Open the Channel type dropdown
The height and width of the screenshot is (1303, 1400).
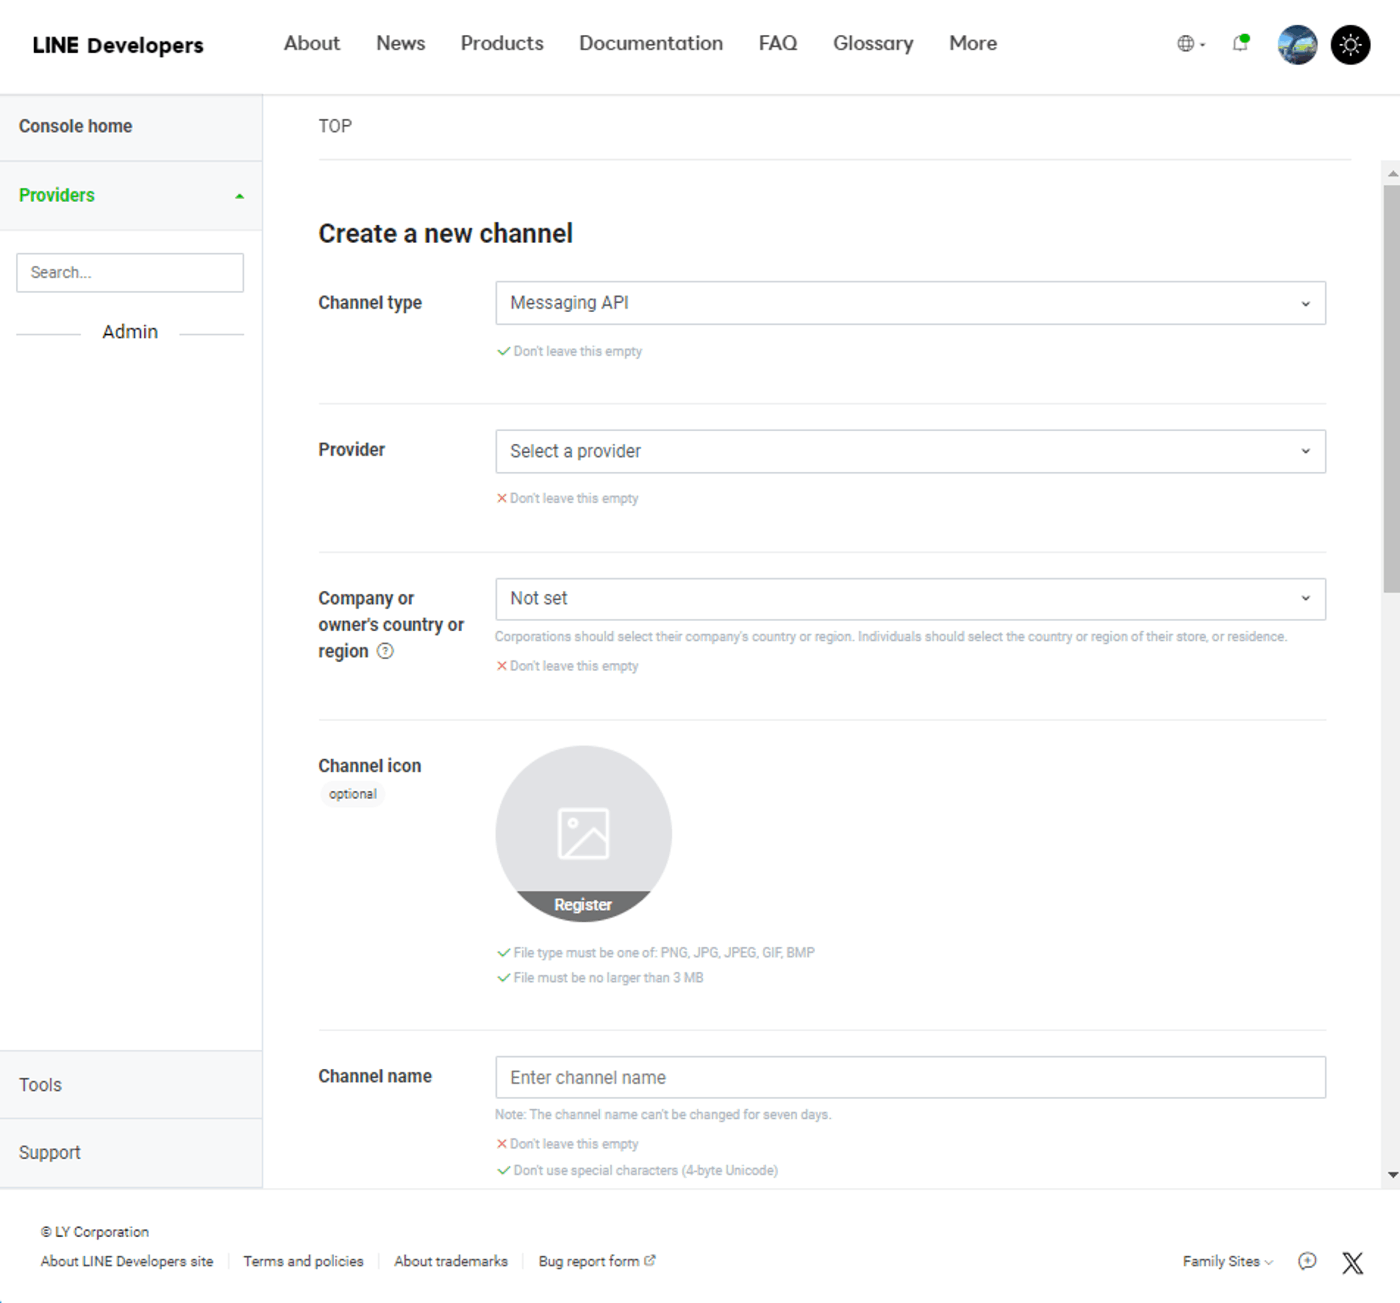tap(910, 303)
